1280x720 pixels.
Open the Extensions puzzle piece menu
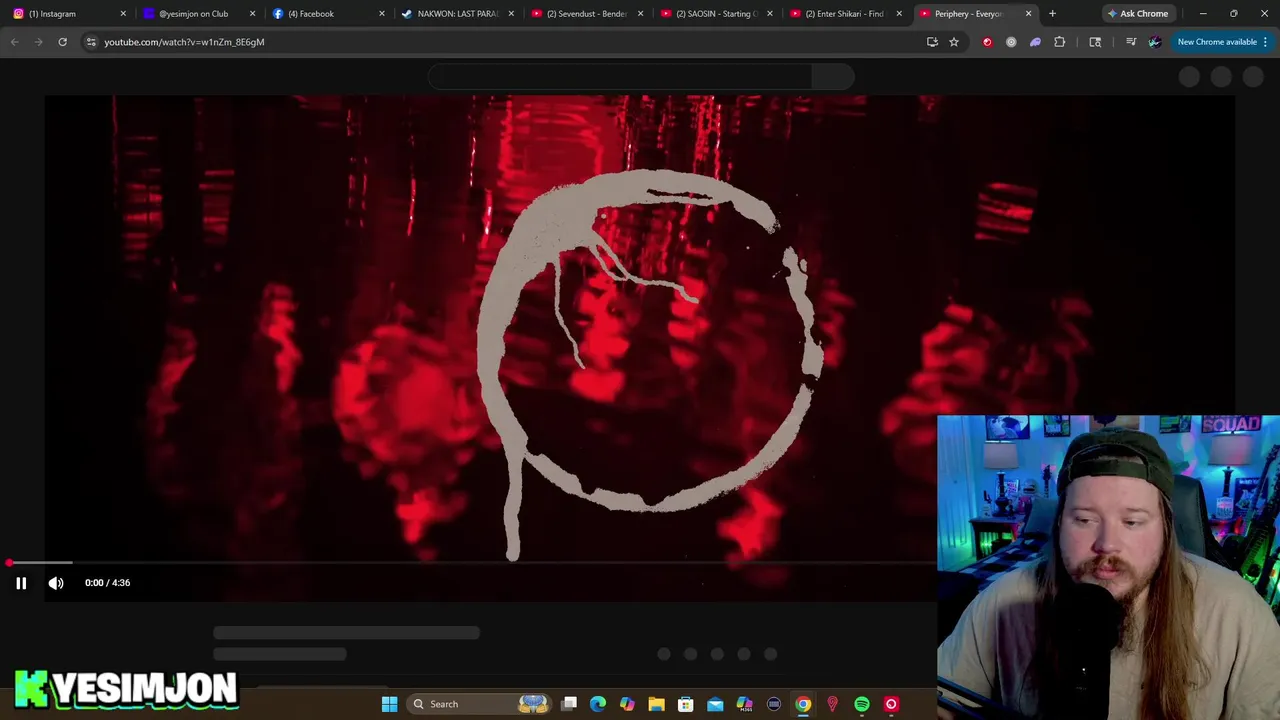(1060, 42)
